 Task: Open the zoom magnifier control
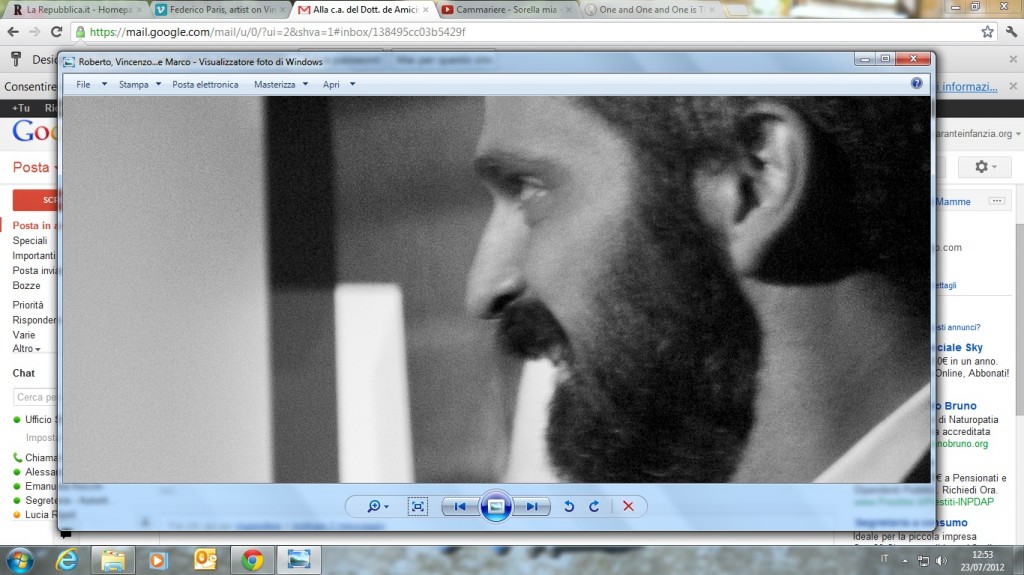(377, 507)
